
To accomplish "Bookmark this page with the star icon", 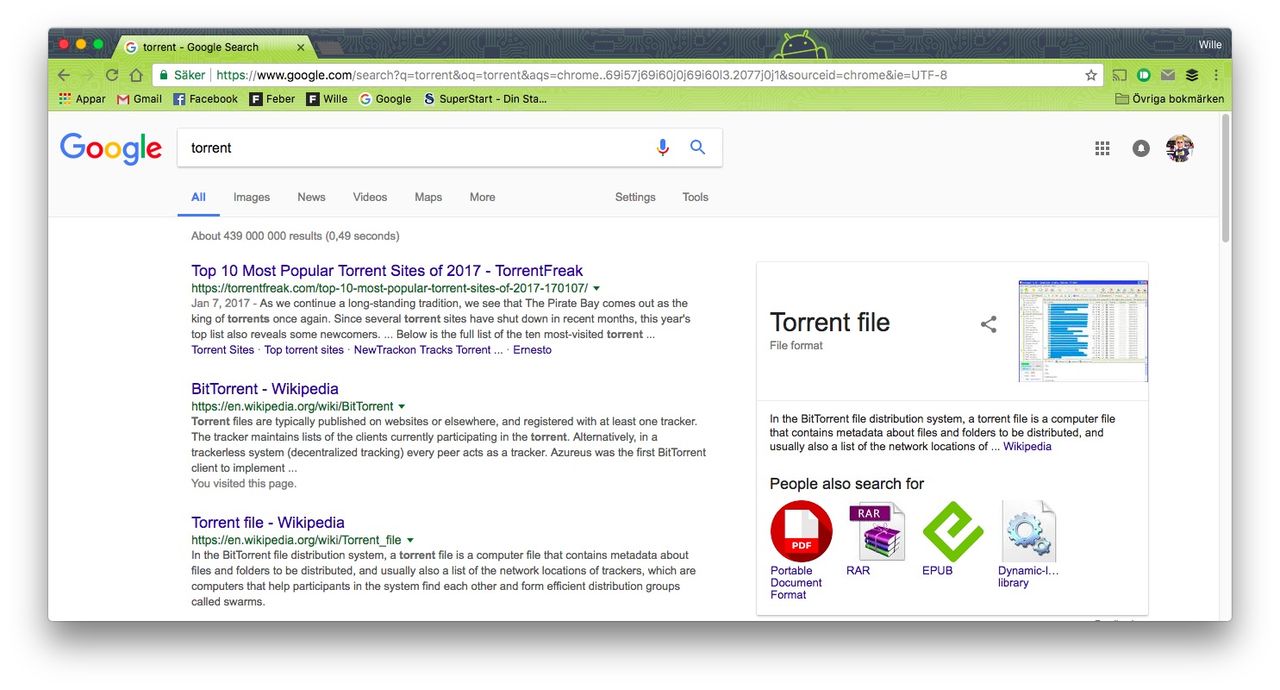I will [x=1091, y=75].
